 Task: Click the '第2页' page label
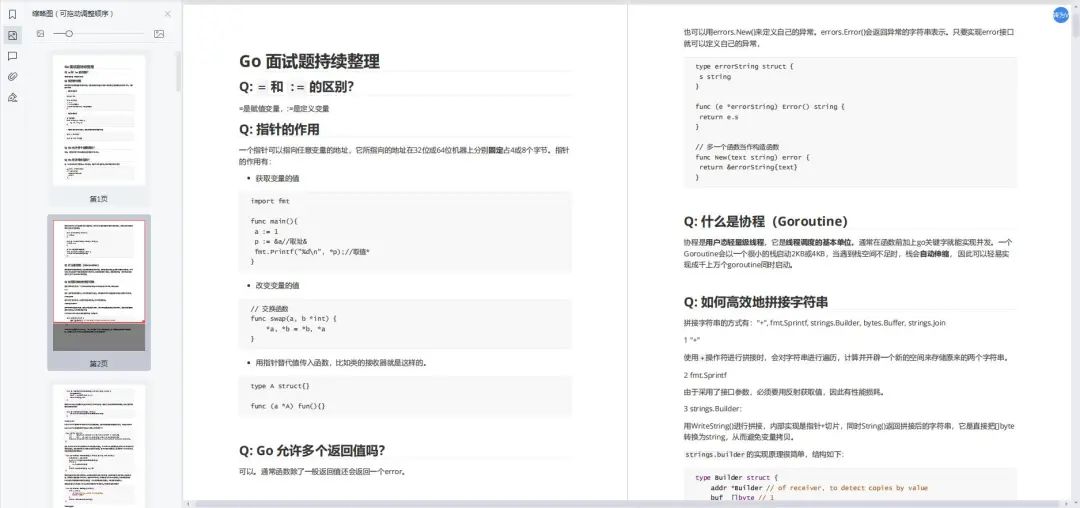(x=99, y=363)
